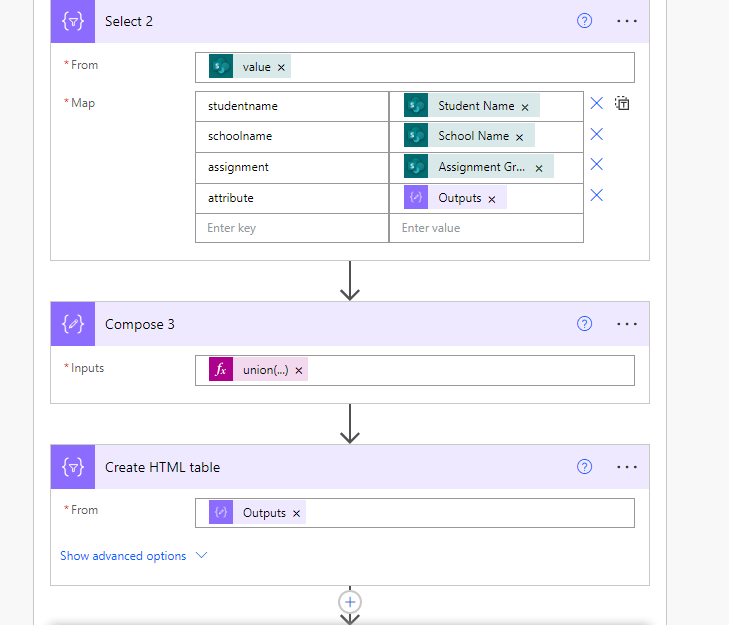
Task: Remove the union(...) expression token
Action: (x=299, y=371)
